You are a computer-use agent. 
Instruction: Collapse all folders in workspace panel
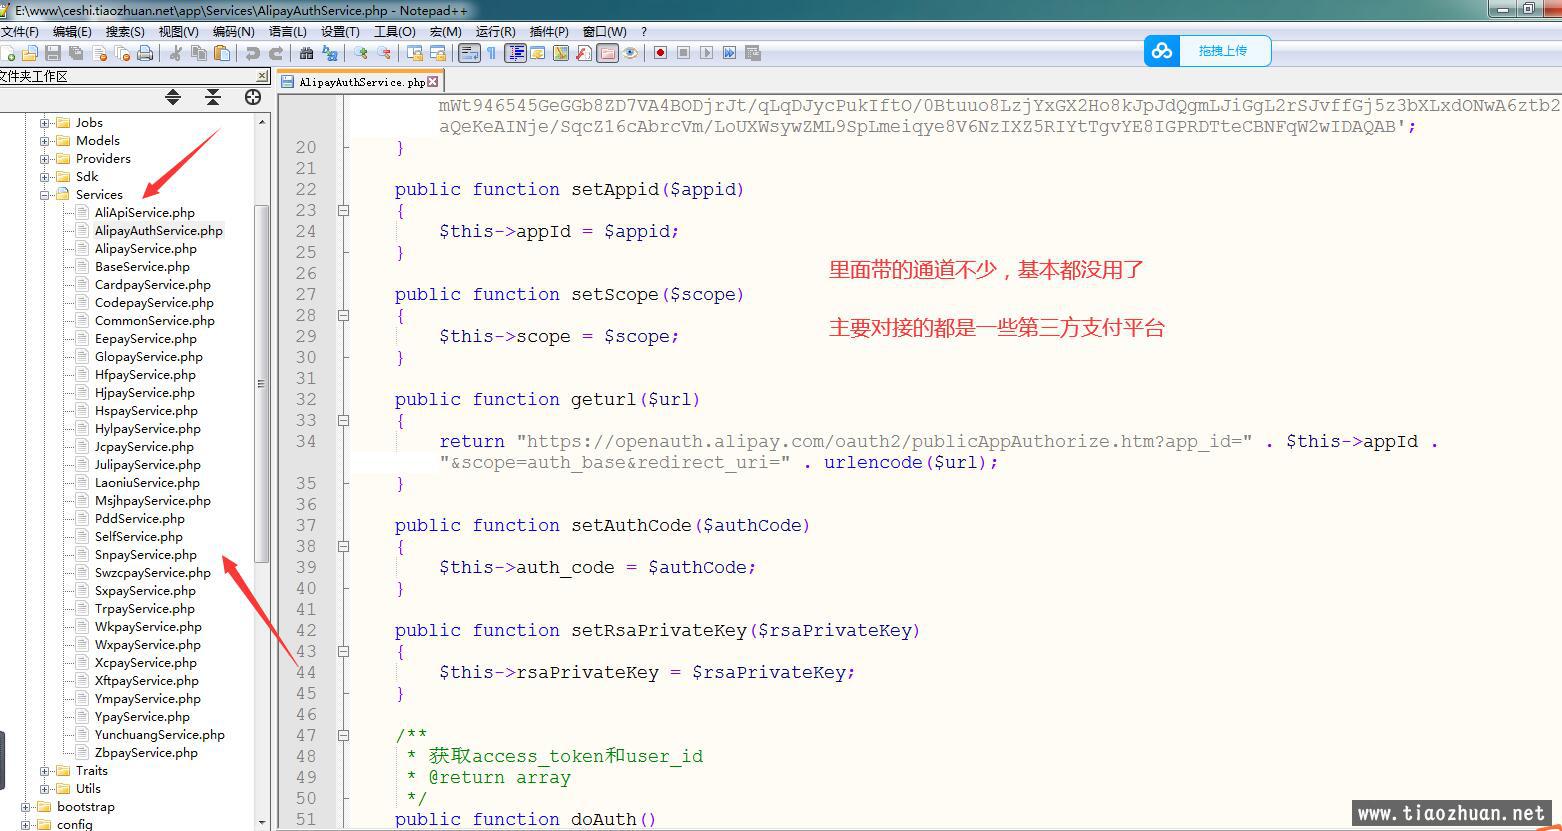point(213,97)
